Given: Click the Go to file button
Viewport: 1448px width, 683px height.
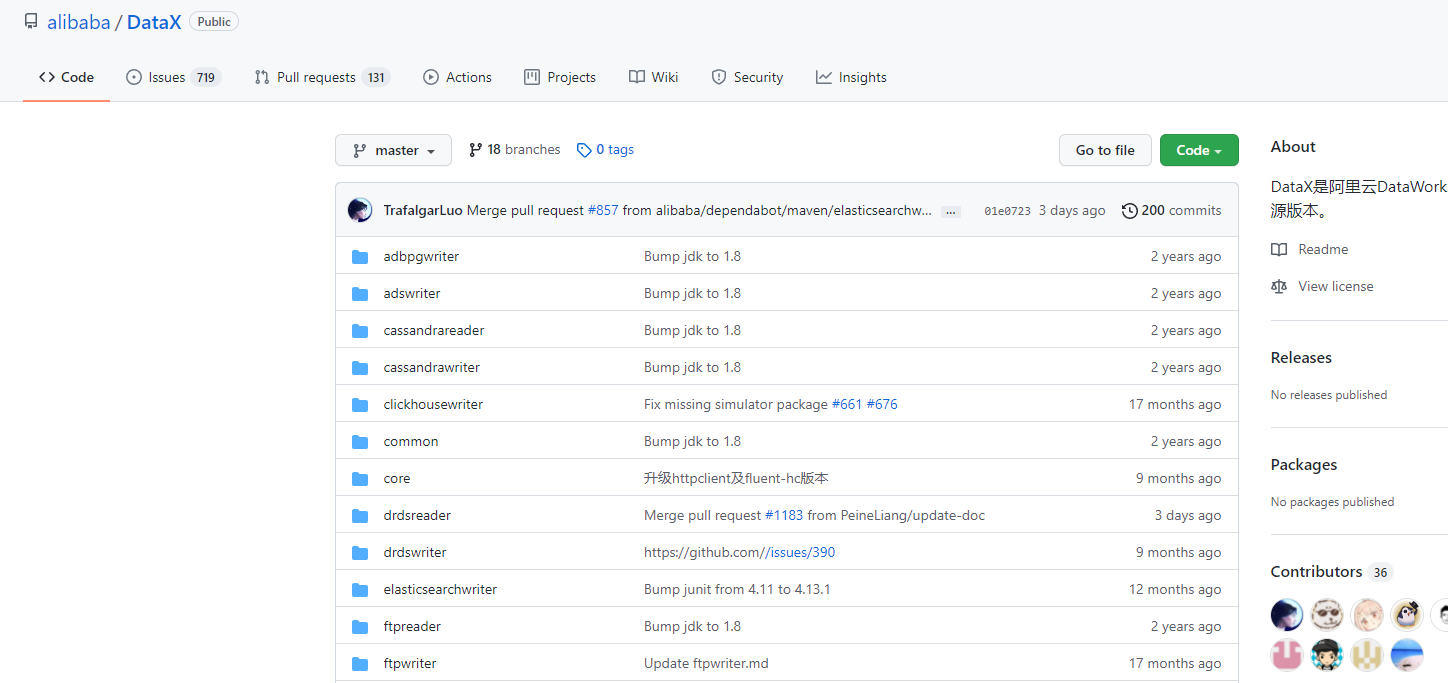Looking at the screenshot, I should click(x=1105, y=150).
